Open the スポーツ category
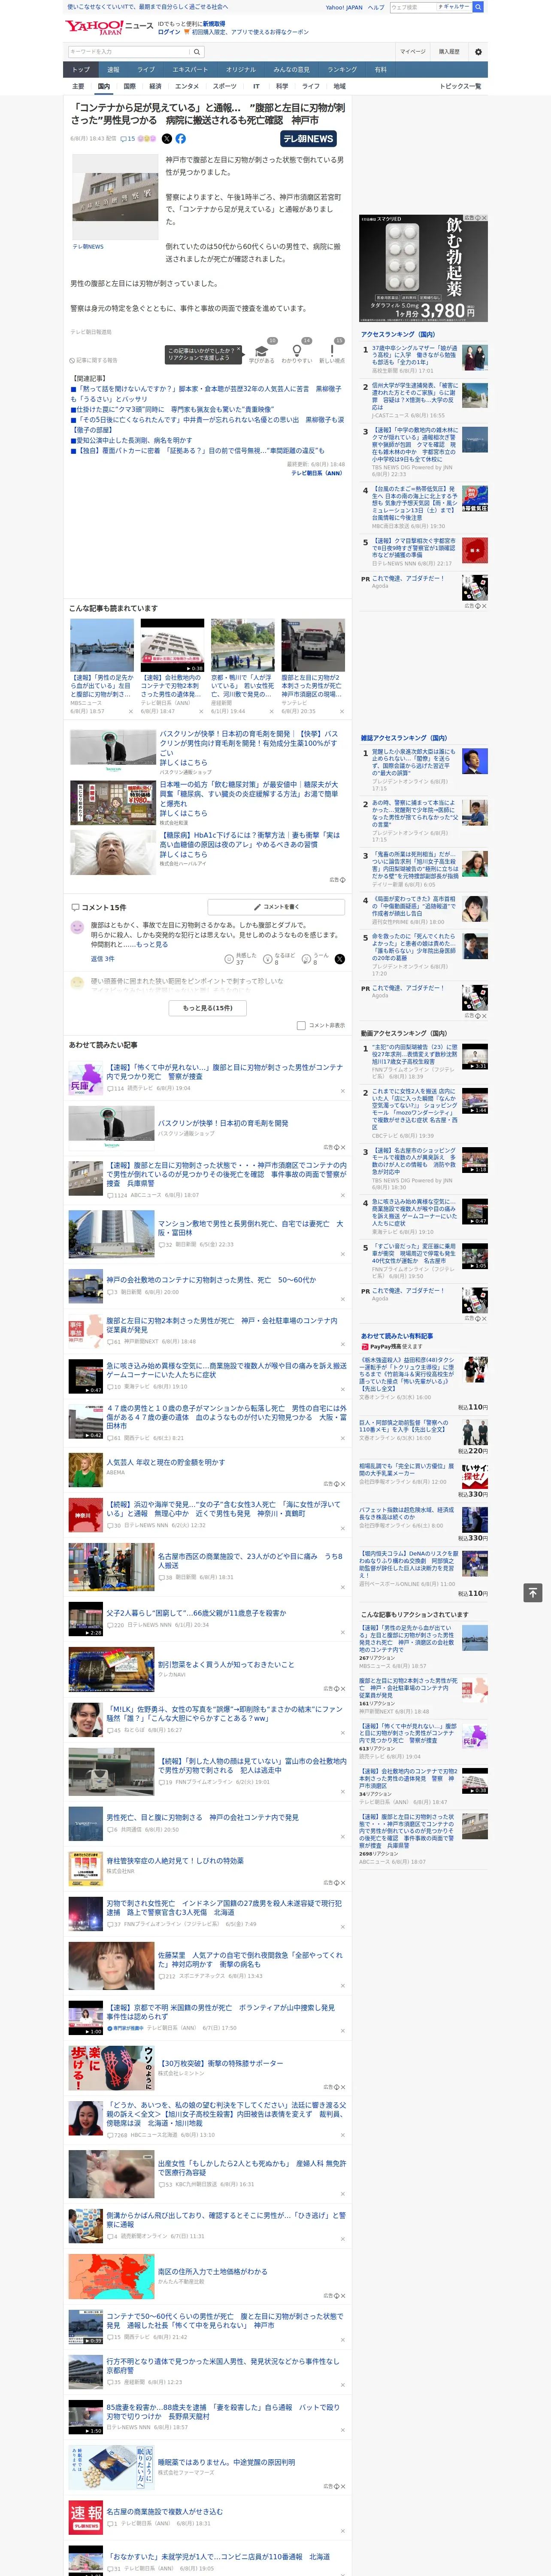Screen dimensions: 551x2576 (x=225, y=86)
